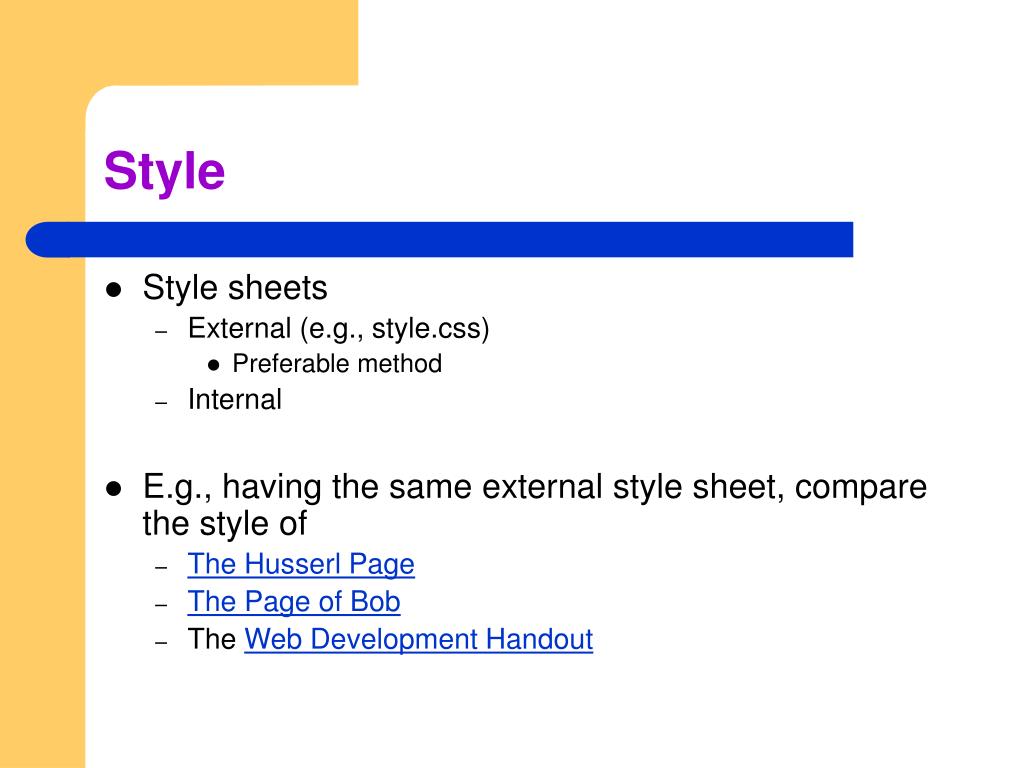Screen dimensions: 1024x768
Task: Select the purple Style title
Action: click(165, 172)
